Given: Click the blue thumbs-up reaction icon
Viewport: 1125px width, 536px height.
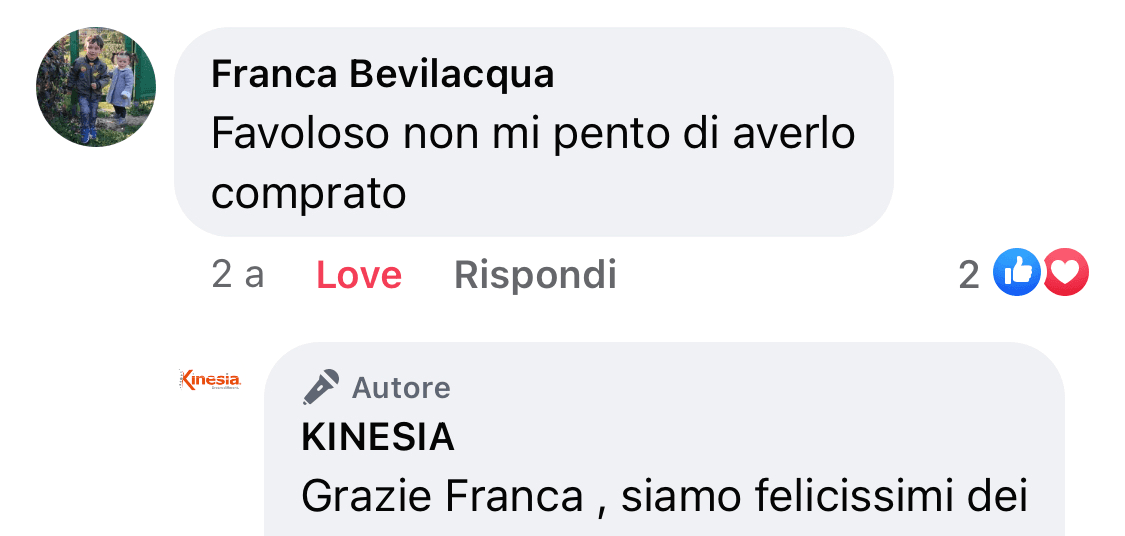Looking at the screenshot, I should [1016, 273].
